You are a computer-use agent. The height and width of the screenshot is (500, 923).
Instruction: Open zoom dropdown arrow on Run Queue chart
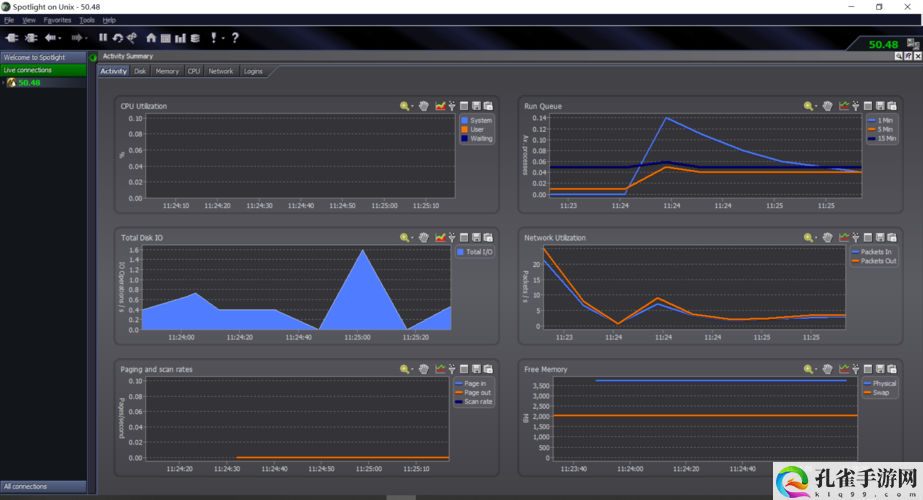point(816,107)
